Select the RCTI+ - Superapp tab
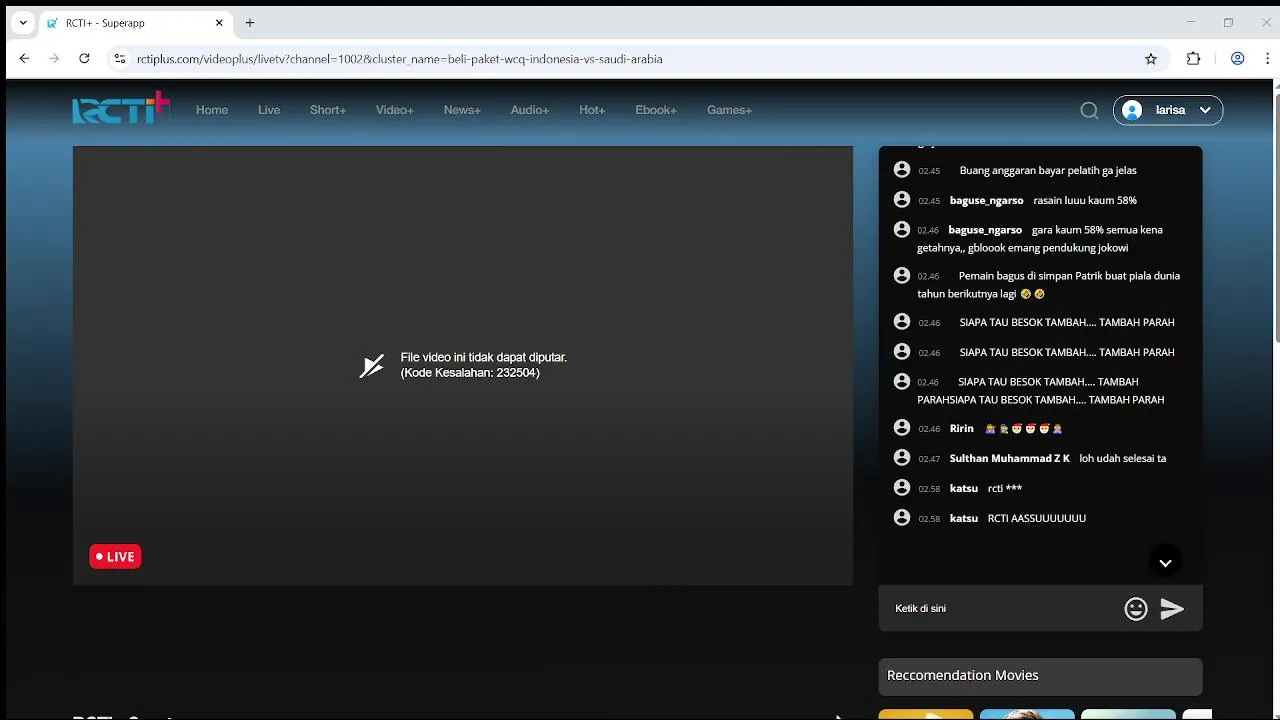The height and width of the screenshot is (720, 1280). [134, 23]
